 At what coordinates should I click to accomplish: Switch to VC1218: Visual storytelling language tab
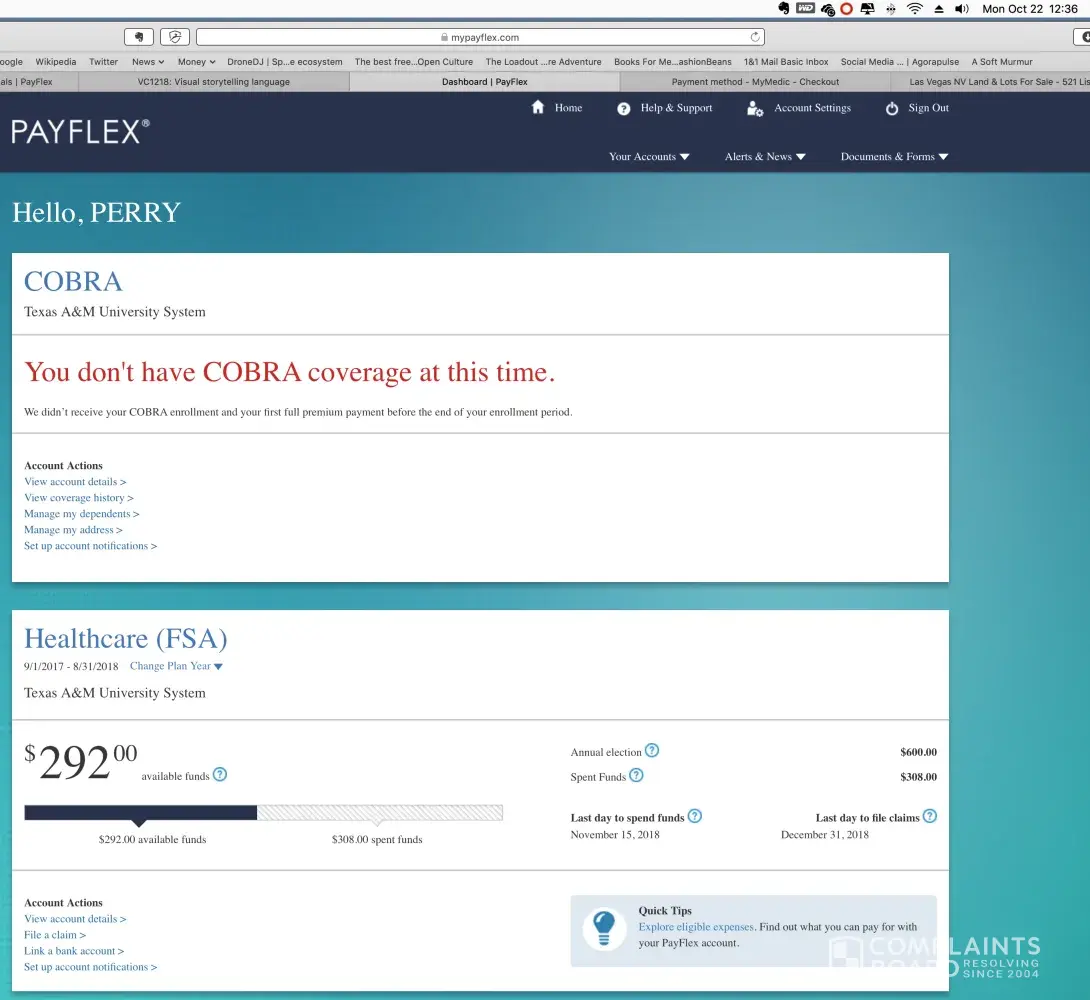click(214, 82)
